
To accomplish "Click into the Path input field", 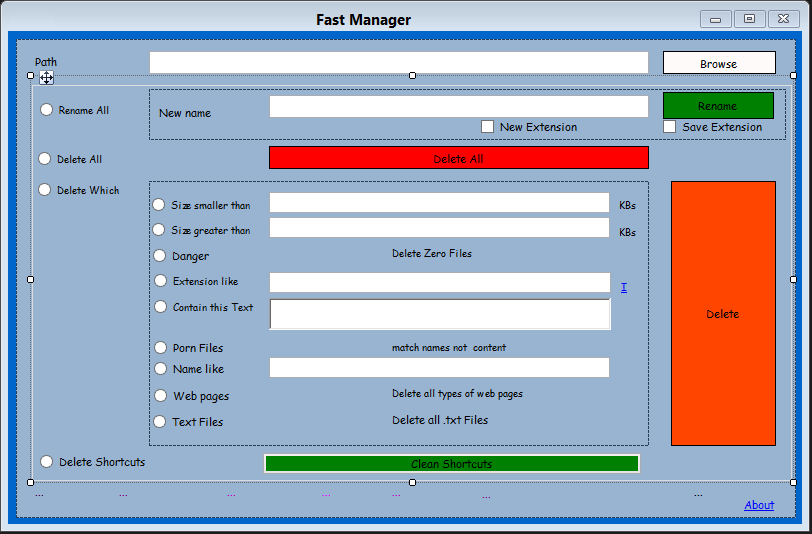I will [x=399, y=63].
